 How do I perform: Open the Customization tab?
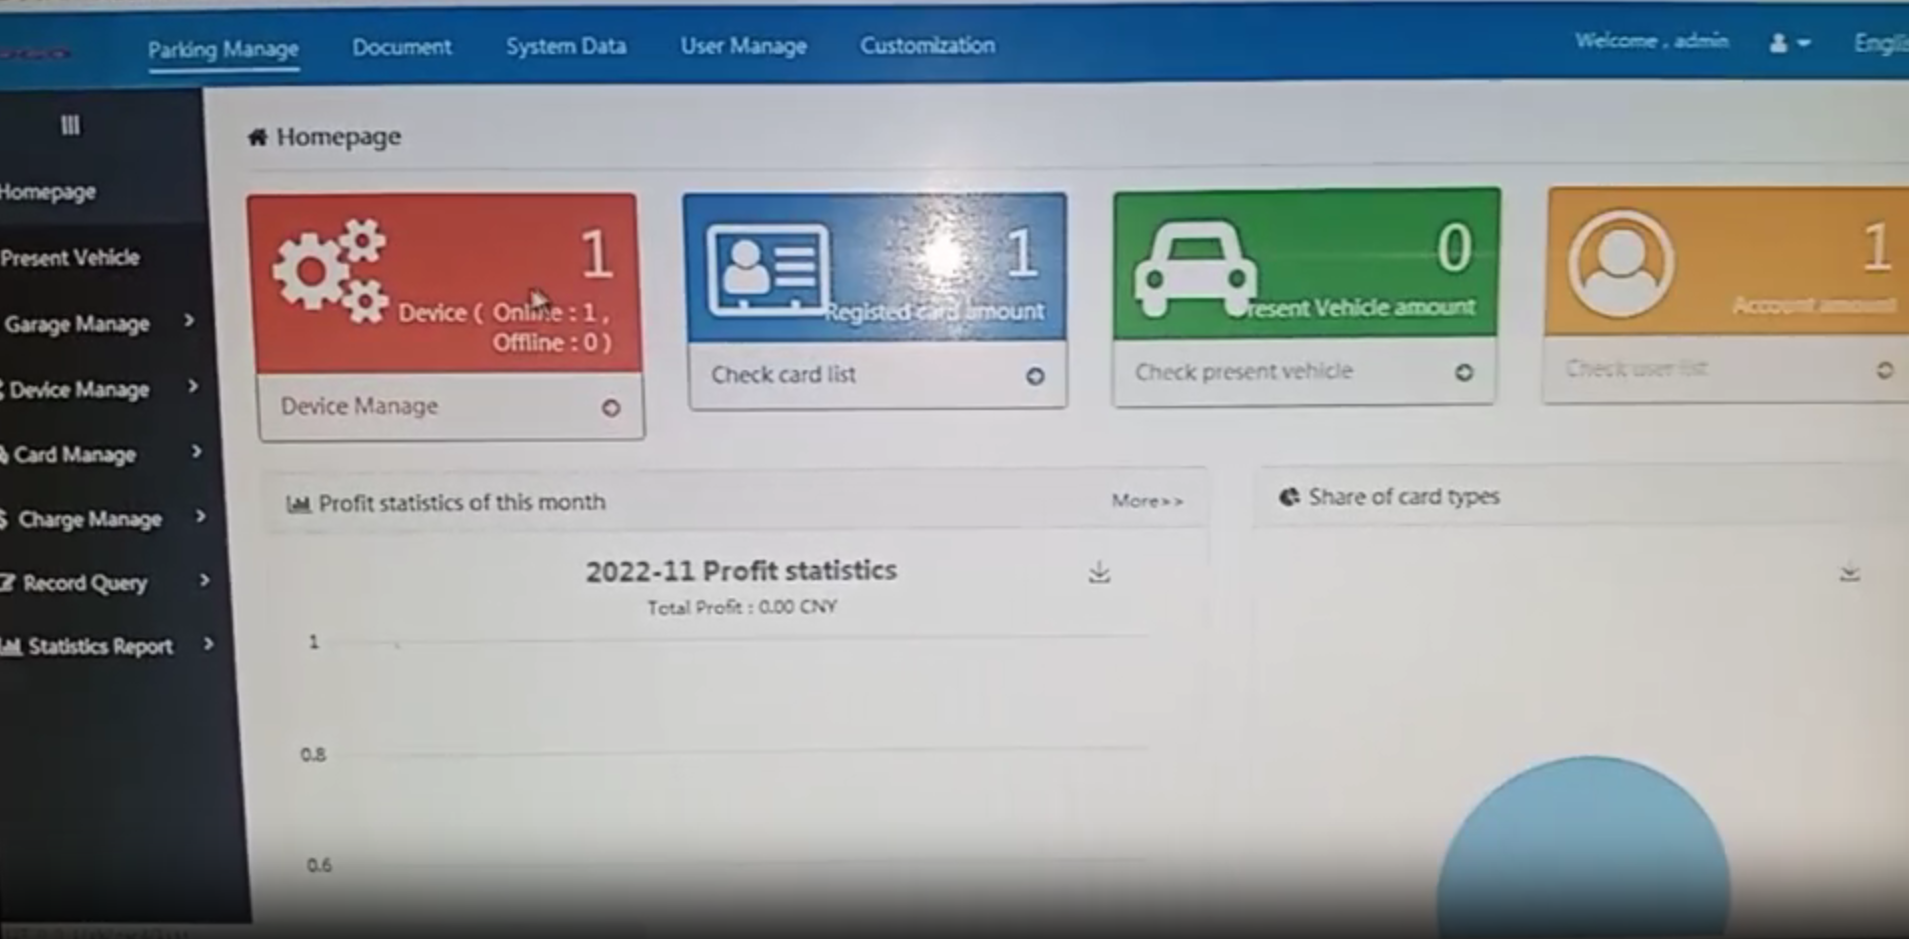927,45
